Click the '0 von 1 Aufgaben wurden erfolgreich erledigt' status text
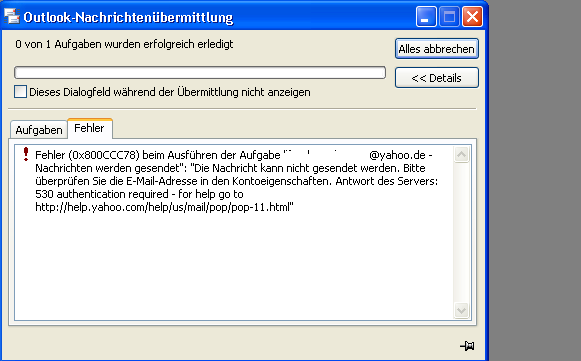 (x=124, y=44)
